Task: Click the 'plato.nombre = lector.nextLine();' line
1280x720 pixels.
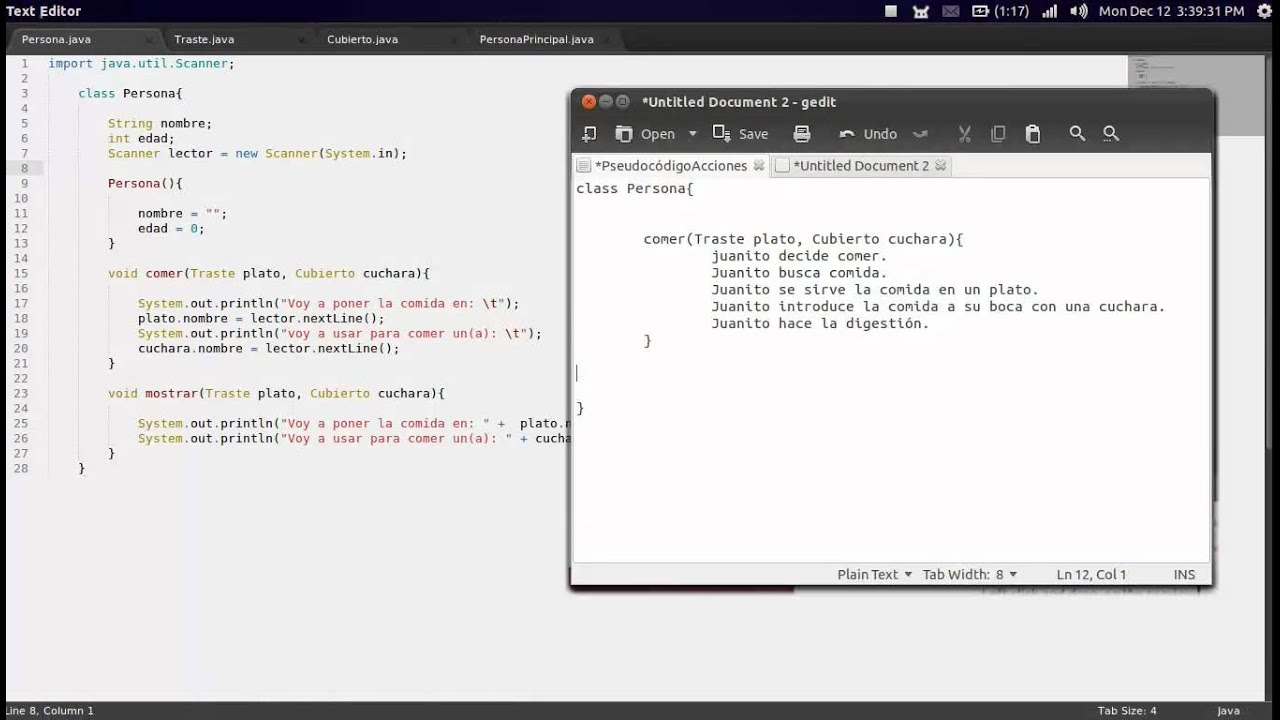Action: (261, 318)
